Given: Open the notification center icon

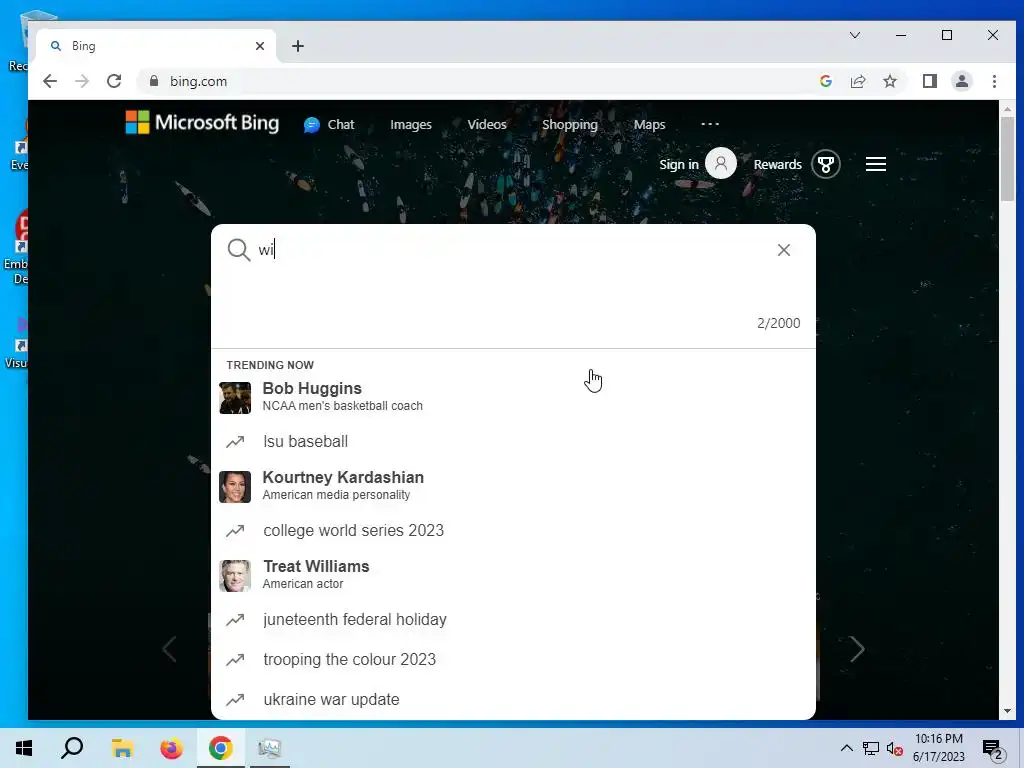Looking at the screenshot, I should [x=993, y=749].
